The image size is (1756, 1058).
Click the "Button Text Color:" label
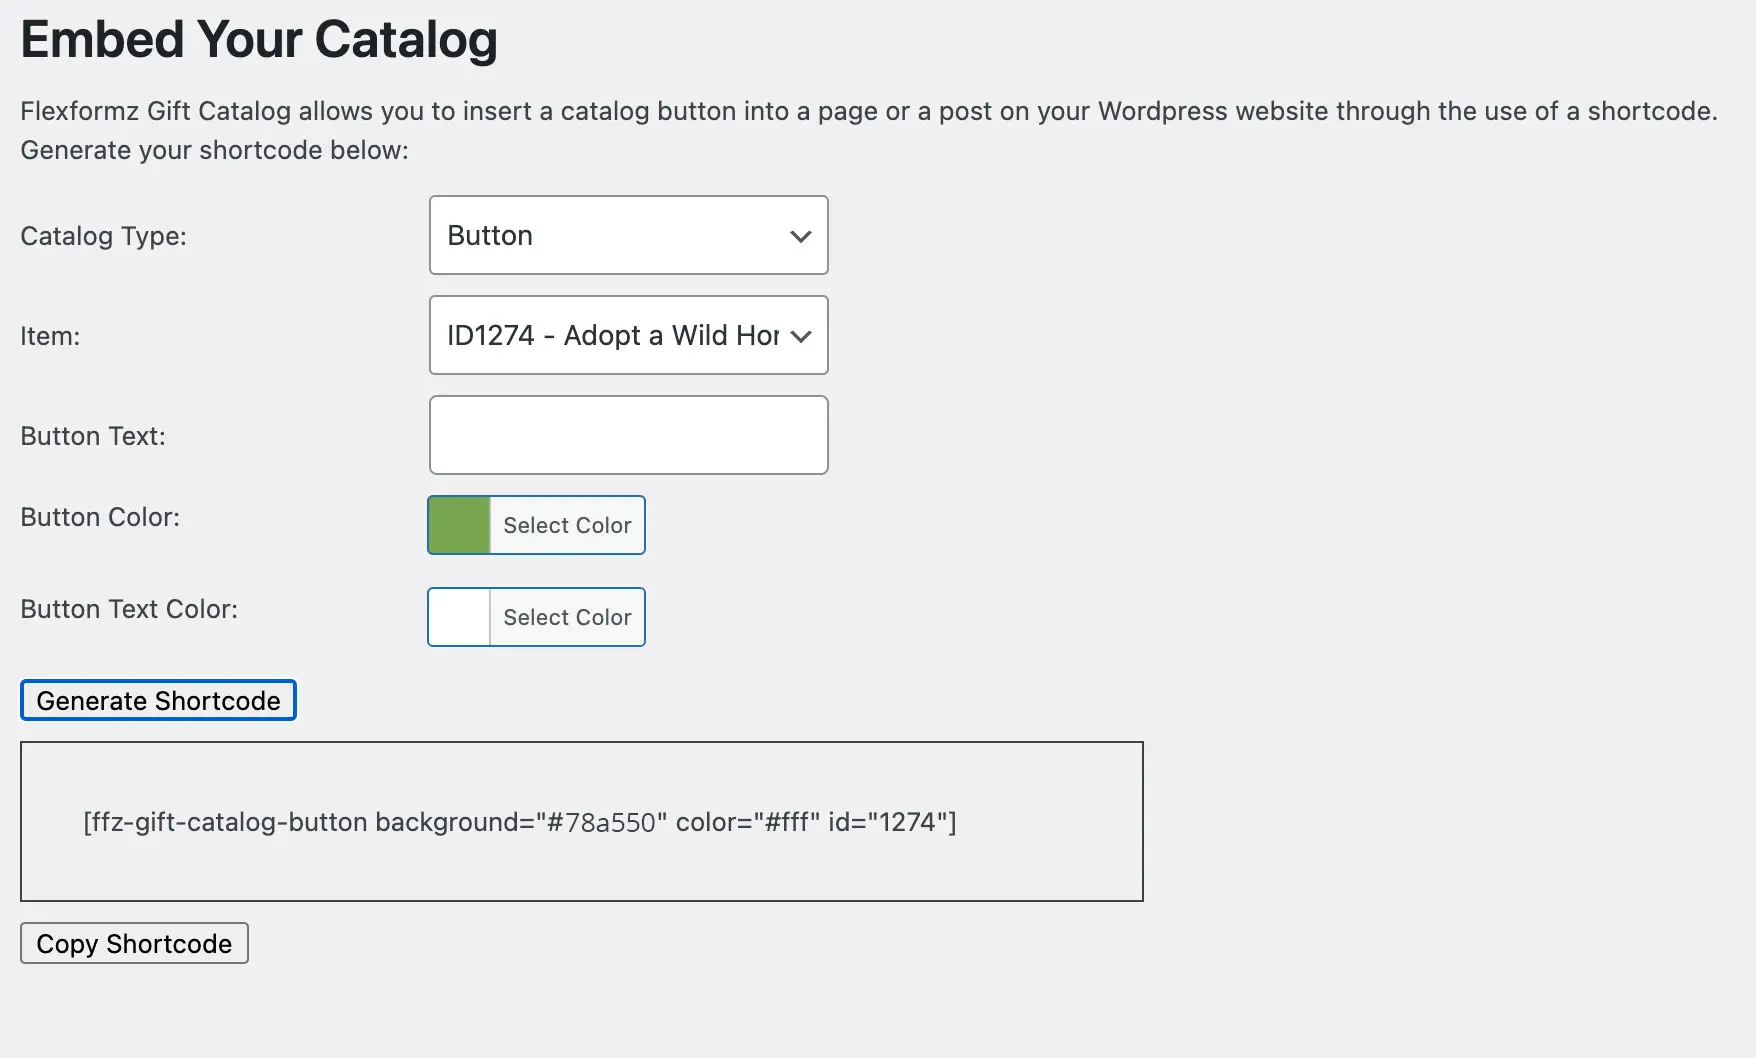(x=129, y=609)
